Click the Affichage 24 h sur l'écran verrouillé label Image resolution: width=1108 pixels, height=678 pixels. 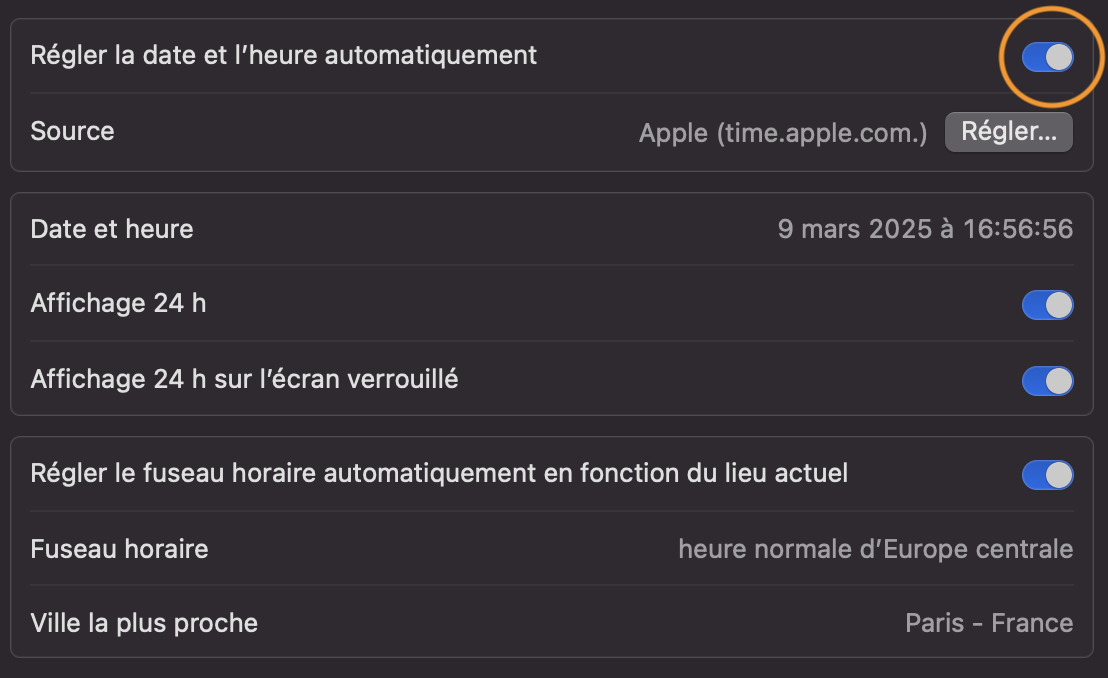tap(244, 379)
